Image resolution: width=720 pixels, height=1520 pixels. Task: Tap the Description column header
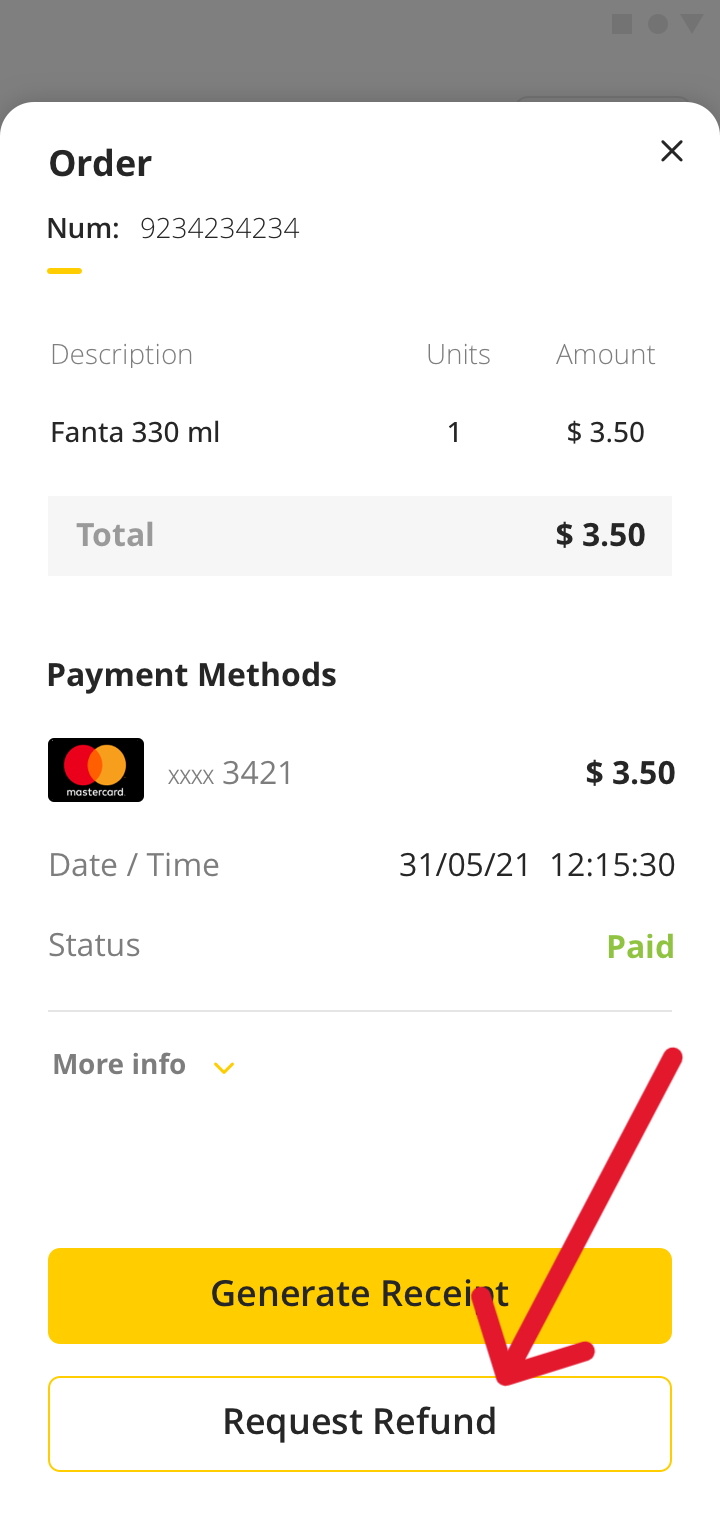tap(121, 355)
